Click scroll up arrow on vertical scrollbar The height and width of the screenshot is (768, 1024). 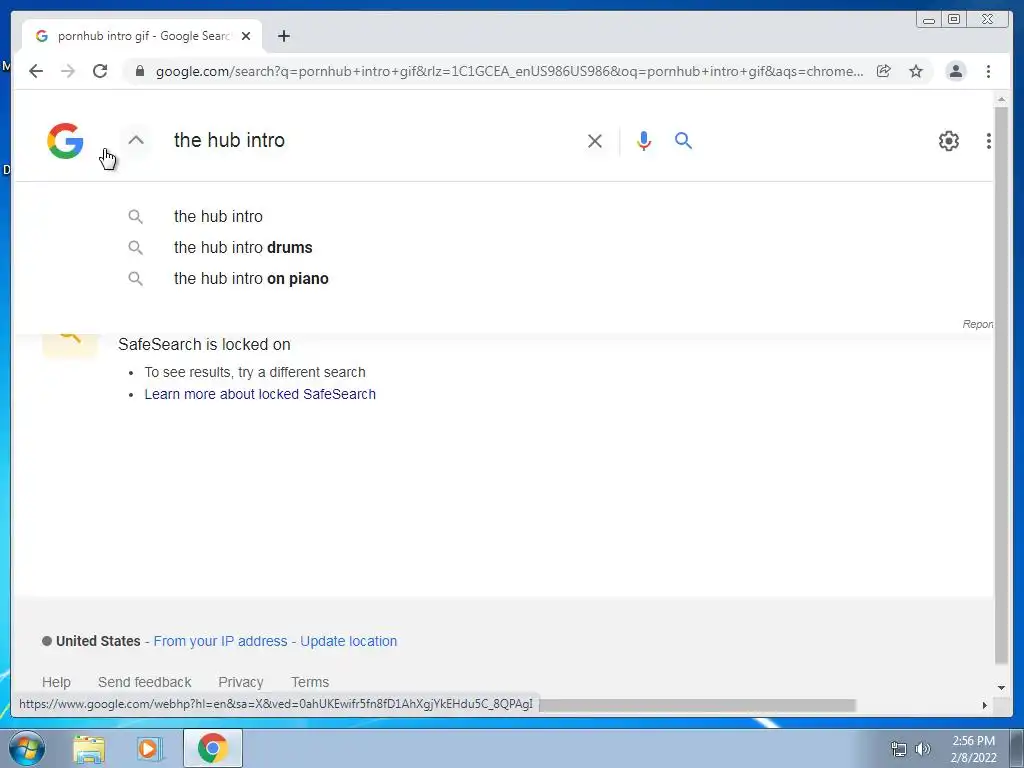coord(1001,100)
